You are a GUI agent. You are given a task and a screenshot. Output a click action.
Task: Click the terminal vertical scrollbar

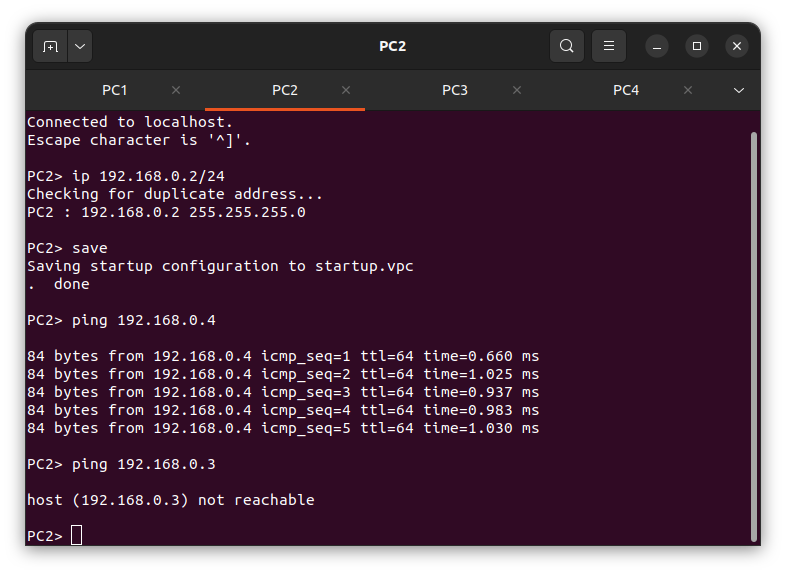point(754,337)
